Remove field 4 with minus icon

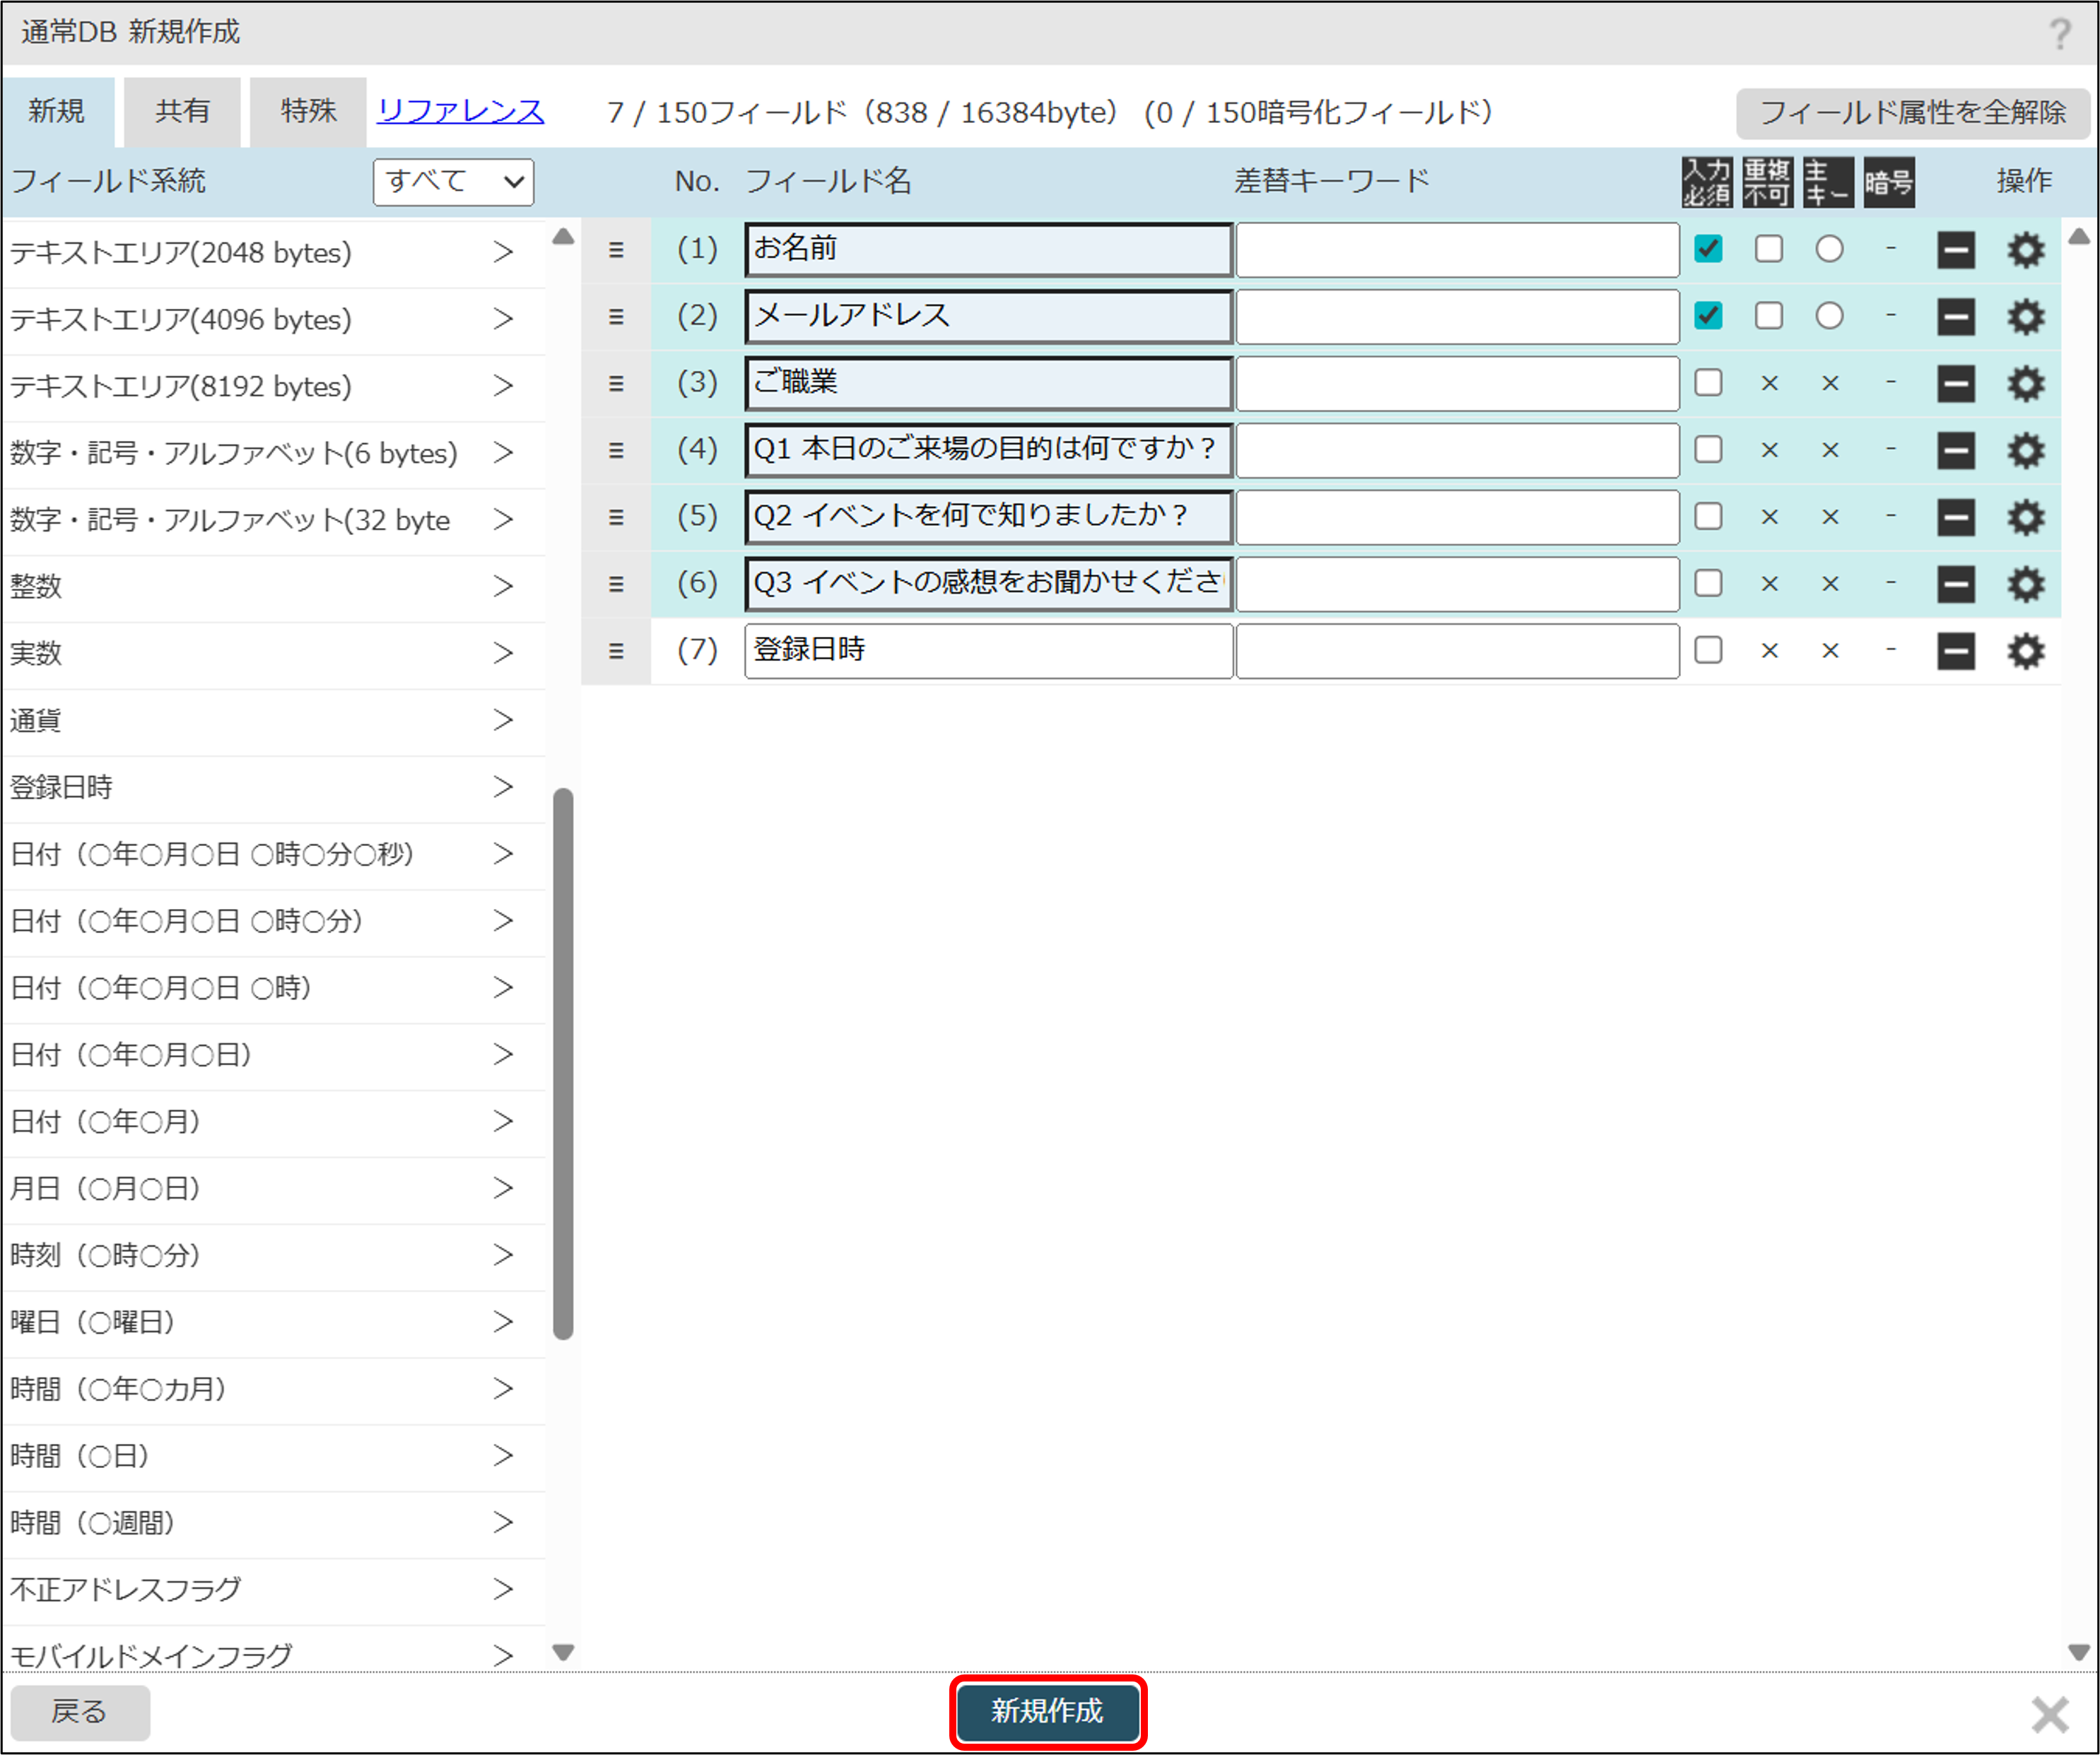point(1955,451)
